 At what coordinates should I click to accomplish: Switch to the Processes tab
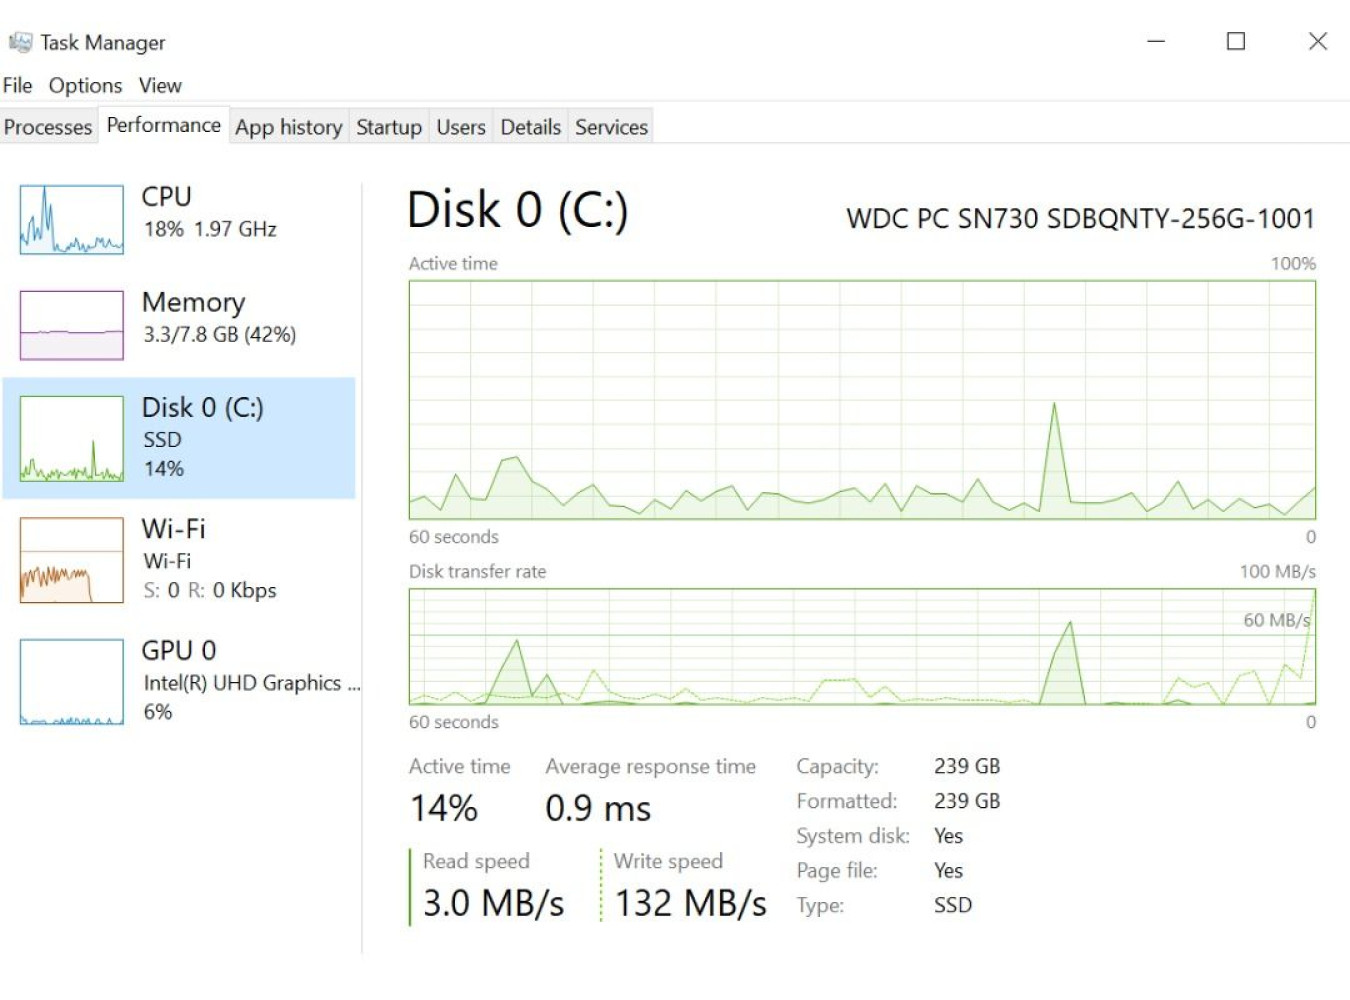pos(48,127)
